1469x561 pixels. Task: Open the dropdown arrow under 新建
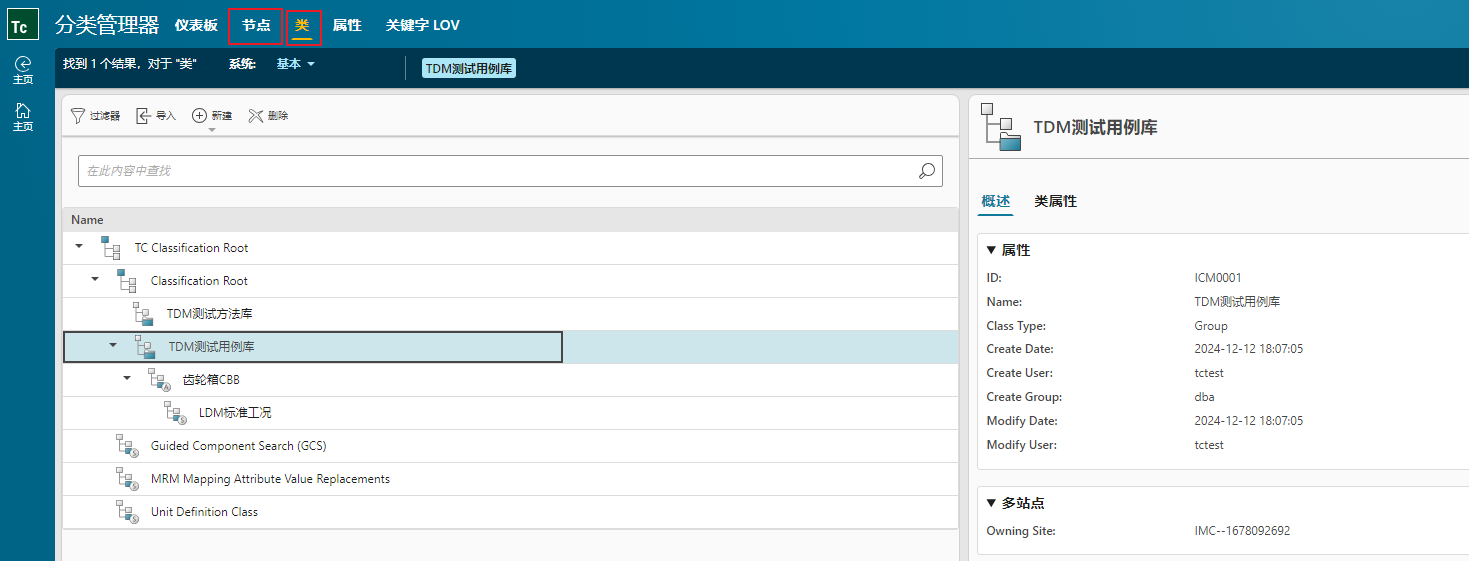click(x=211, y=129)
